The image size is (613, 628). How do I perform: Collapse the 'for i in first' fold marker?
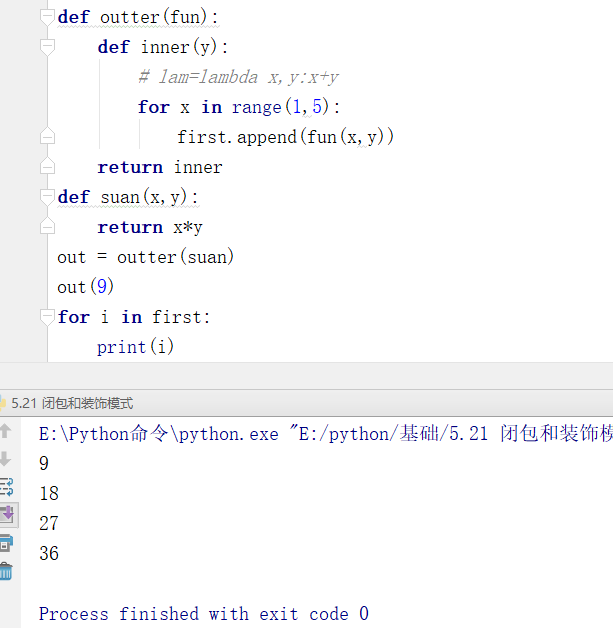pos(47,317)
